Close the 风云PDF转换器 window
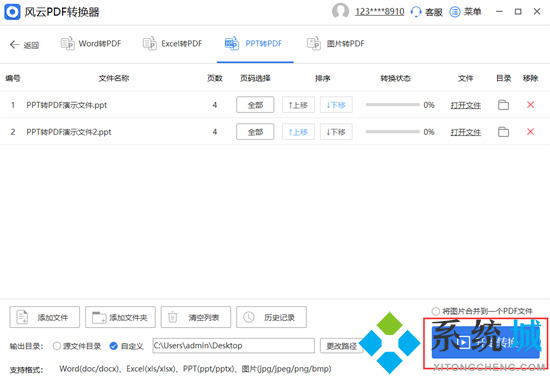 pos(537,12)
